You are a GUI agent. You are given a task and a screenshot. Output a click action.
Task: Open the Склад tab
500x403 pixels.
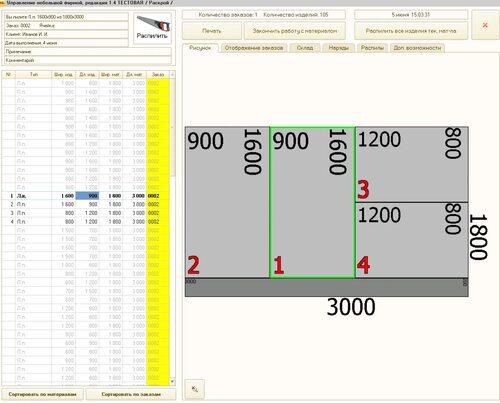pos(305,48)
